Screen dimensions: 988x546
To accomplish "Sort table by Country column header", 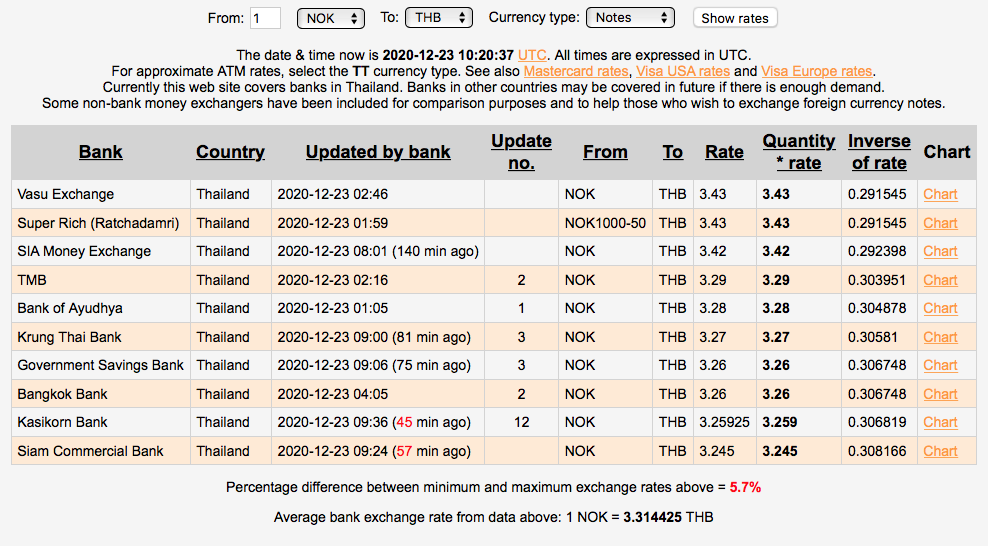I will point(230,152).
